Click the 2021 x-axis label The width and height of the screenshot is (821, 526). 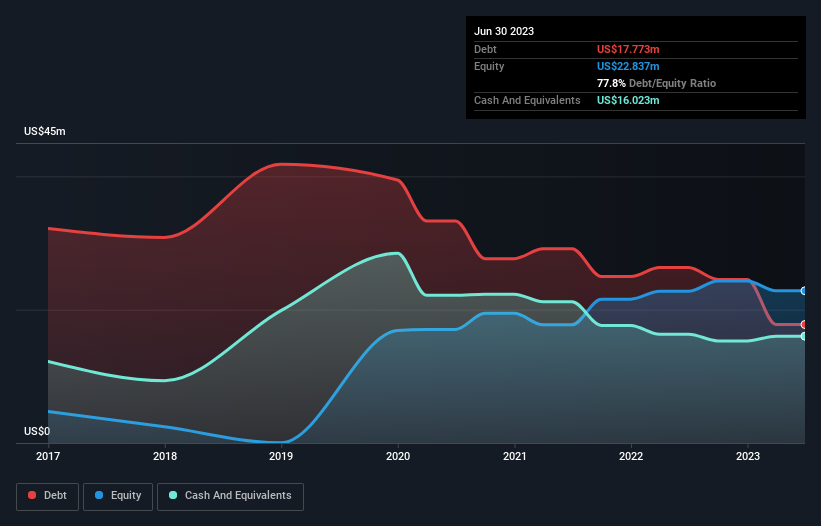tap(515, 456)
